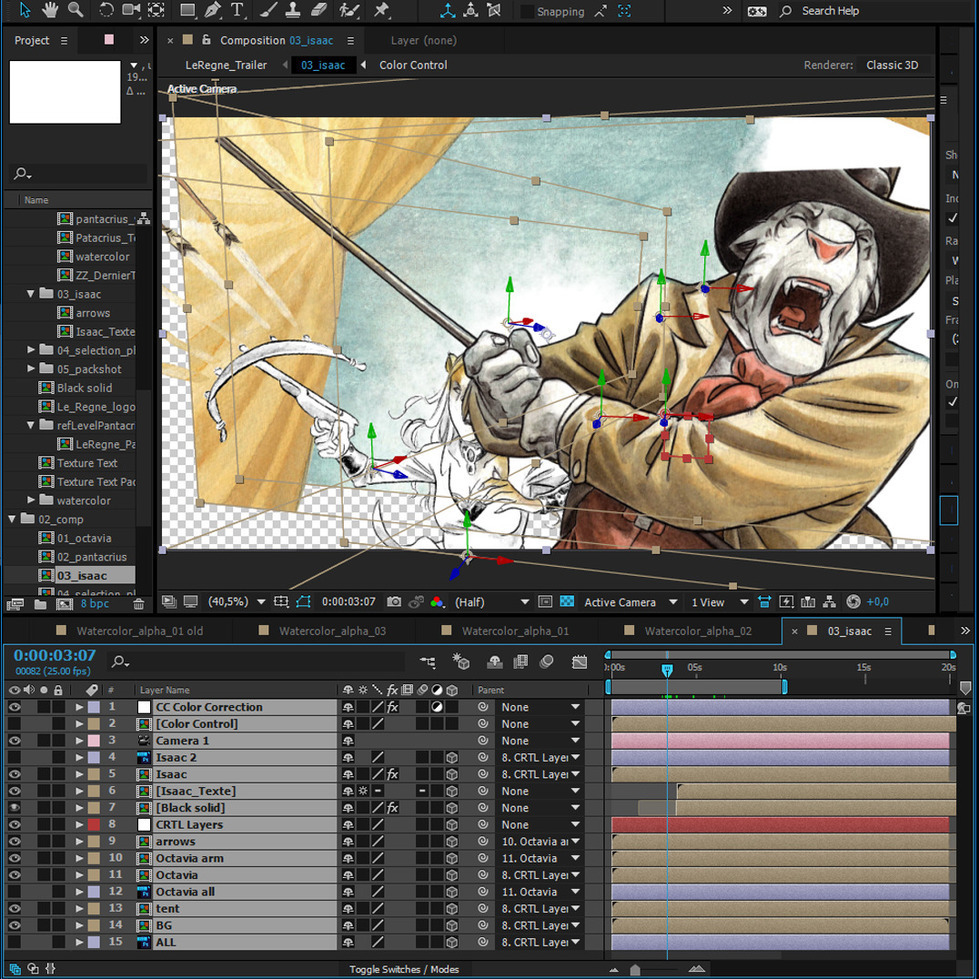
Task: Select the Clone Stamp tool
Action: [x=293, y=10]
